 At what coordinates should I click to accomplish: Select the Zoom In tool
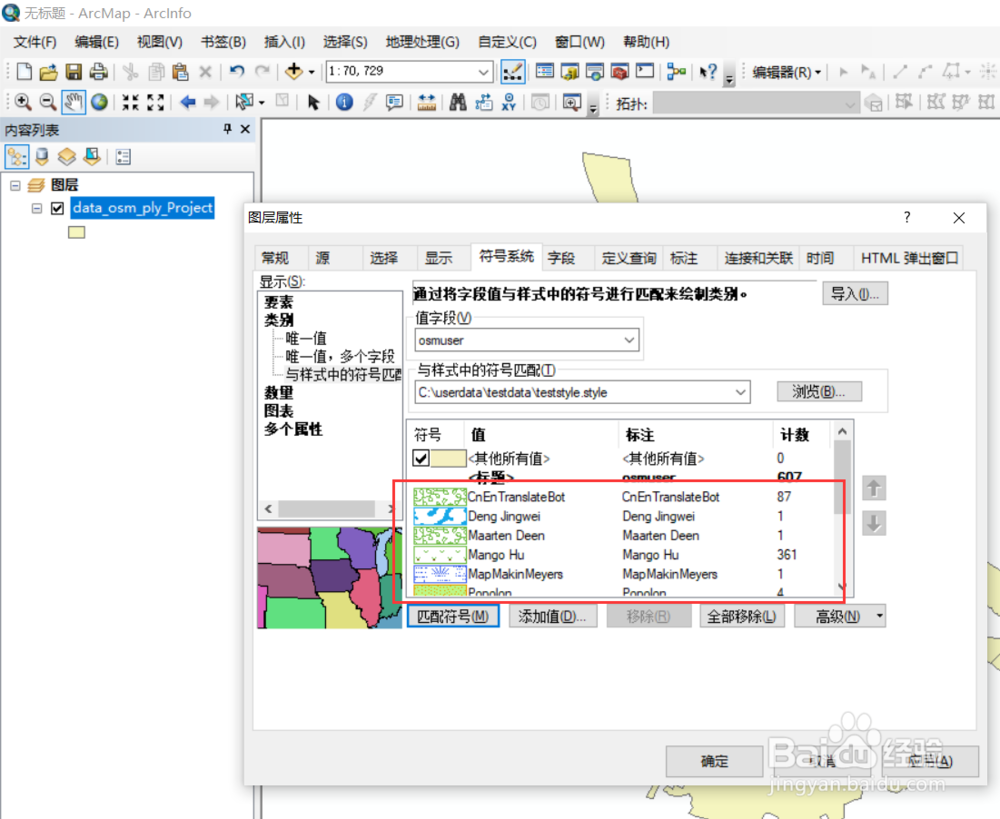click(22, 101)
